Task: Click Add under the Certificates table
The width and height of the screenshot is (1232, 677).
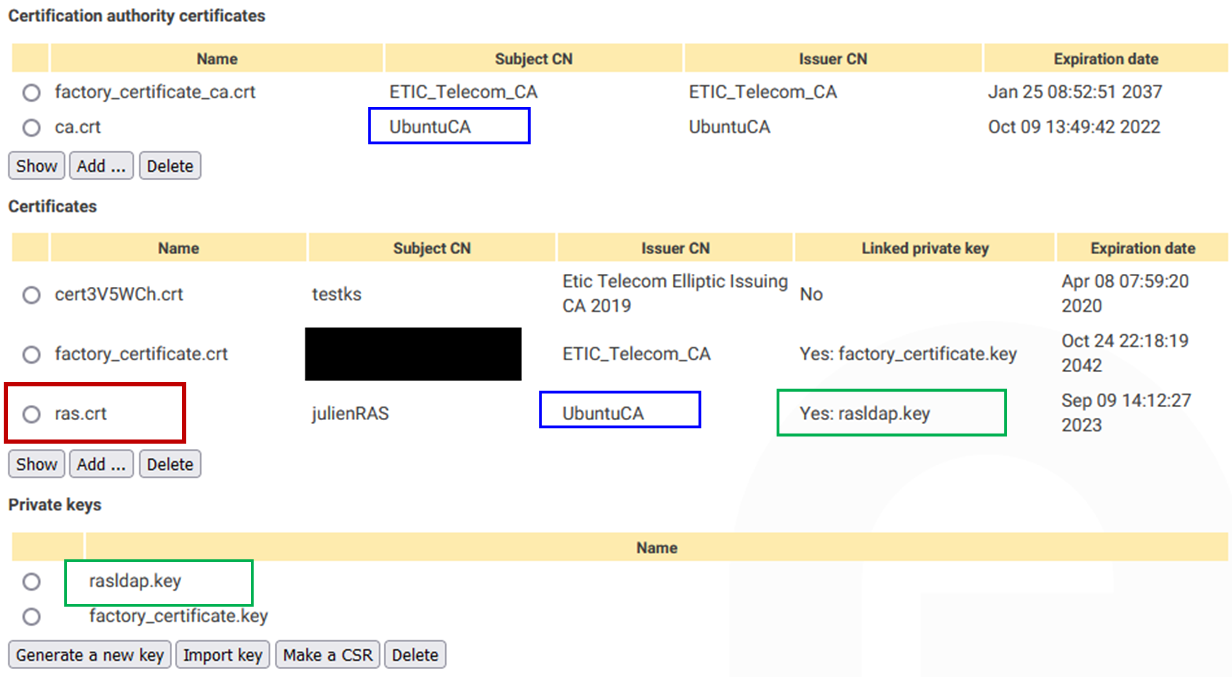Action: point(102,464)
